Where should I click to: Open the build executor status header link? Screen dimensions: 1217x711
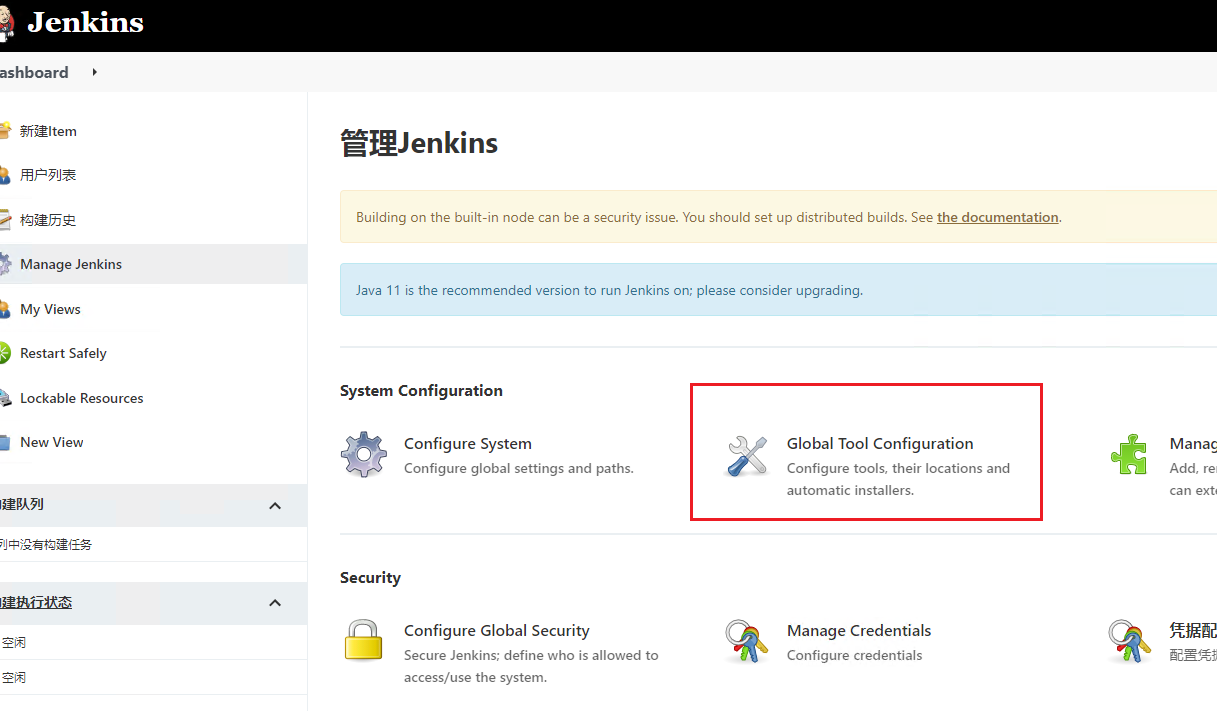click(x=36, y=602)
